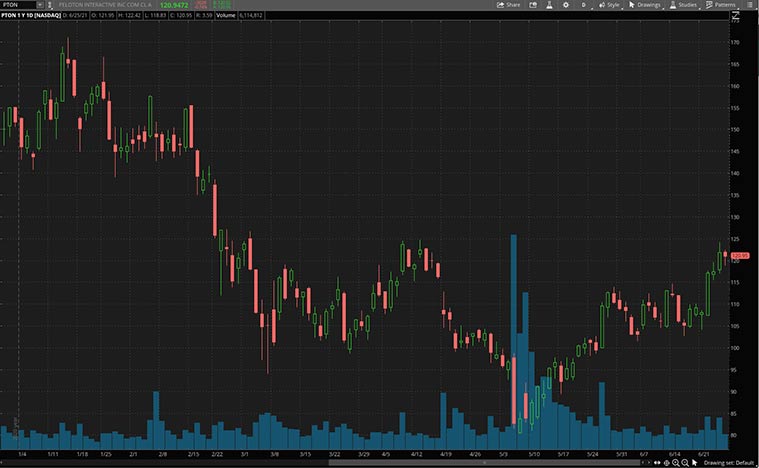Viewport: 759px width, 468px height.
Task: Click the tallest blue volume bar in early May
Action: tap(514, 342)
